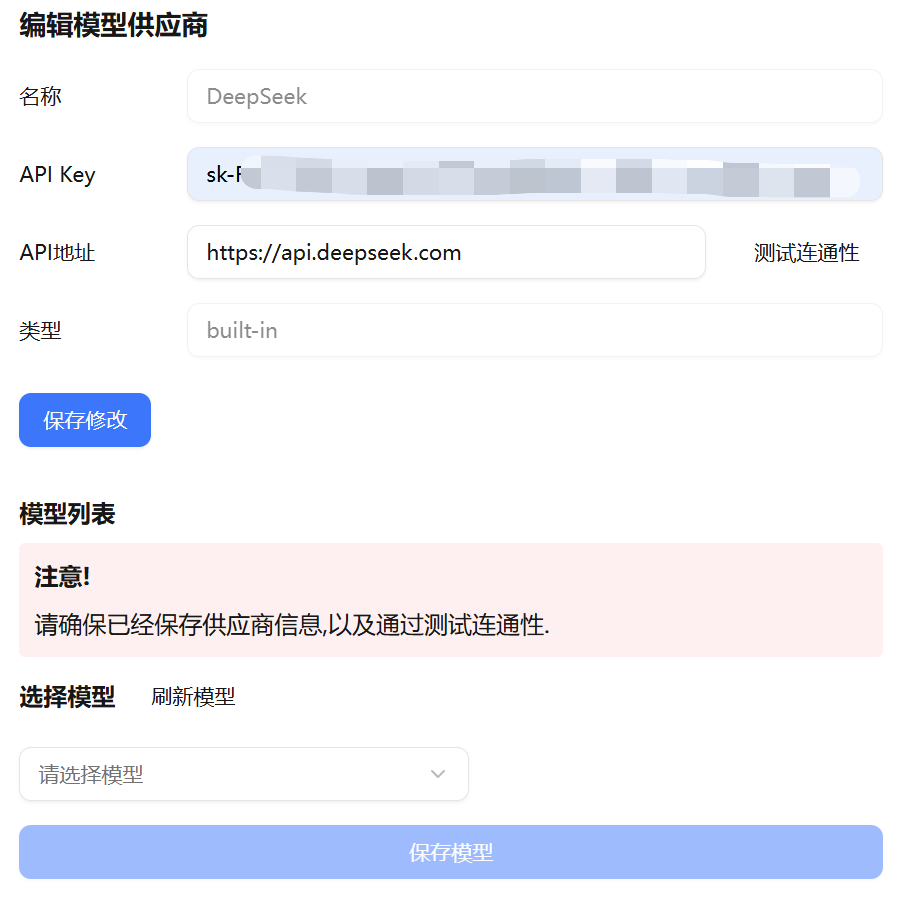This screenshot has height=899, width=924.
Task: Click the 刷新模型 refresh models button
Action: [193, 697]
